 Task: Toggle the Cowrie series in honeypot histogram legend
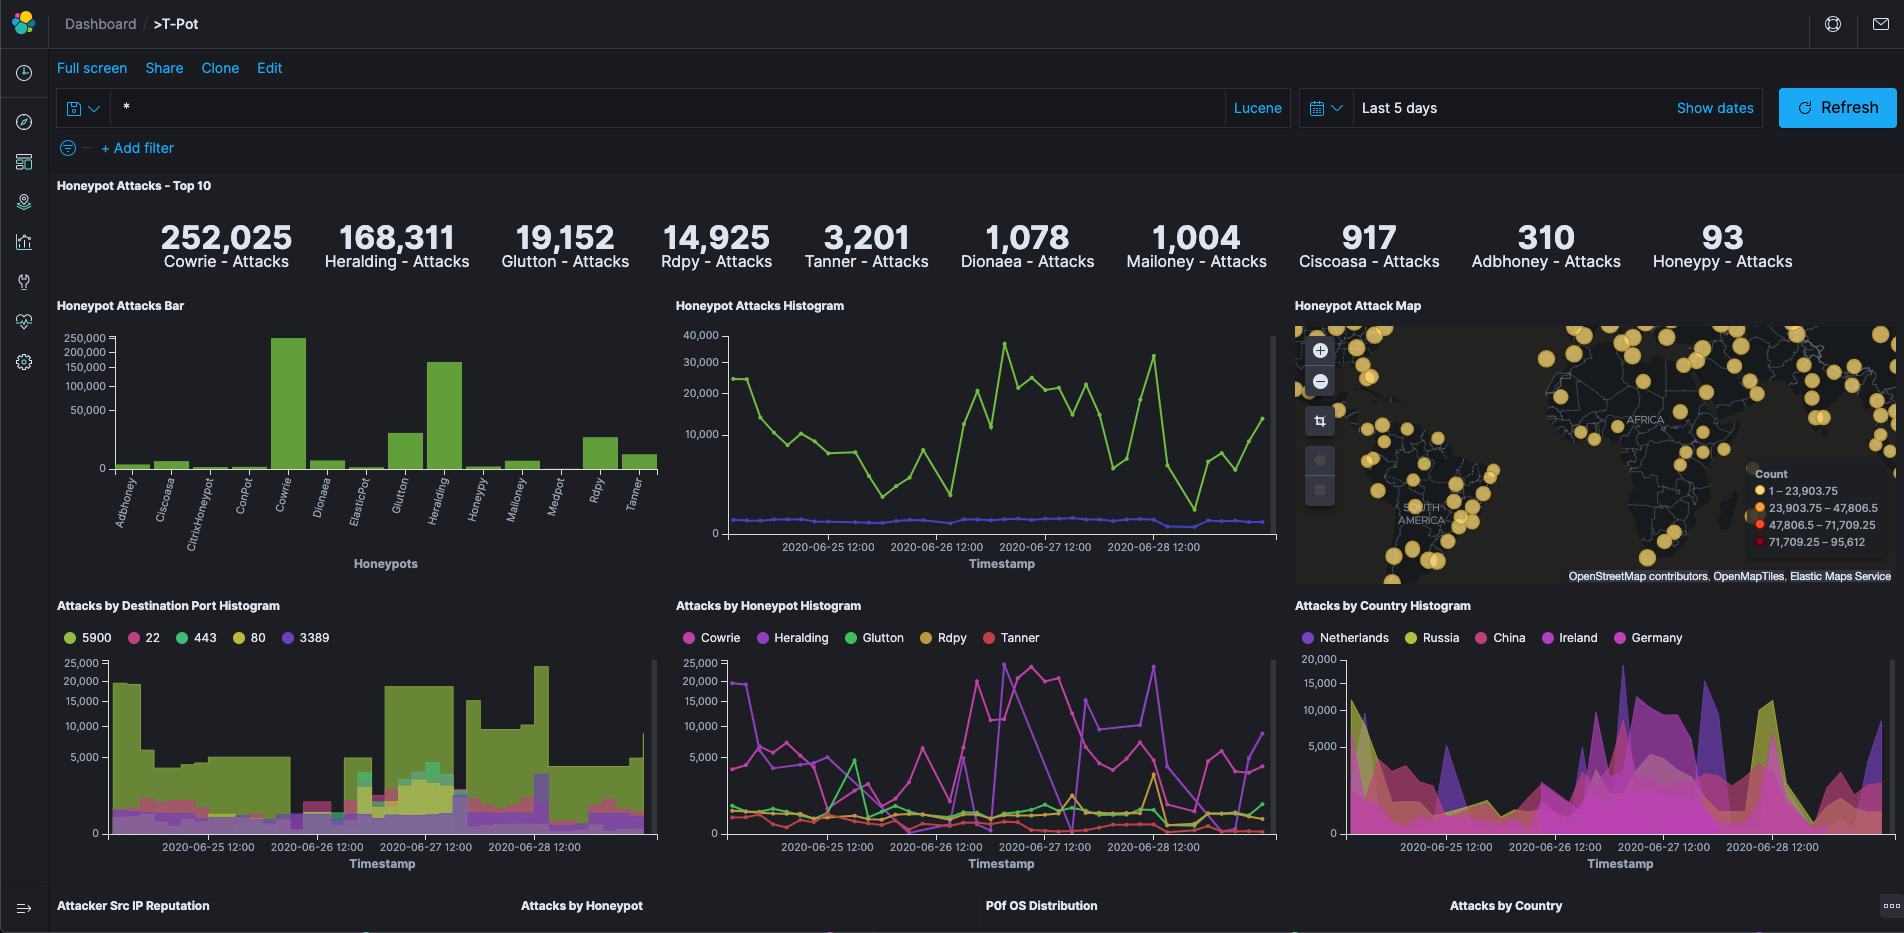720,638
